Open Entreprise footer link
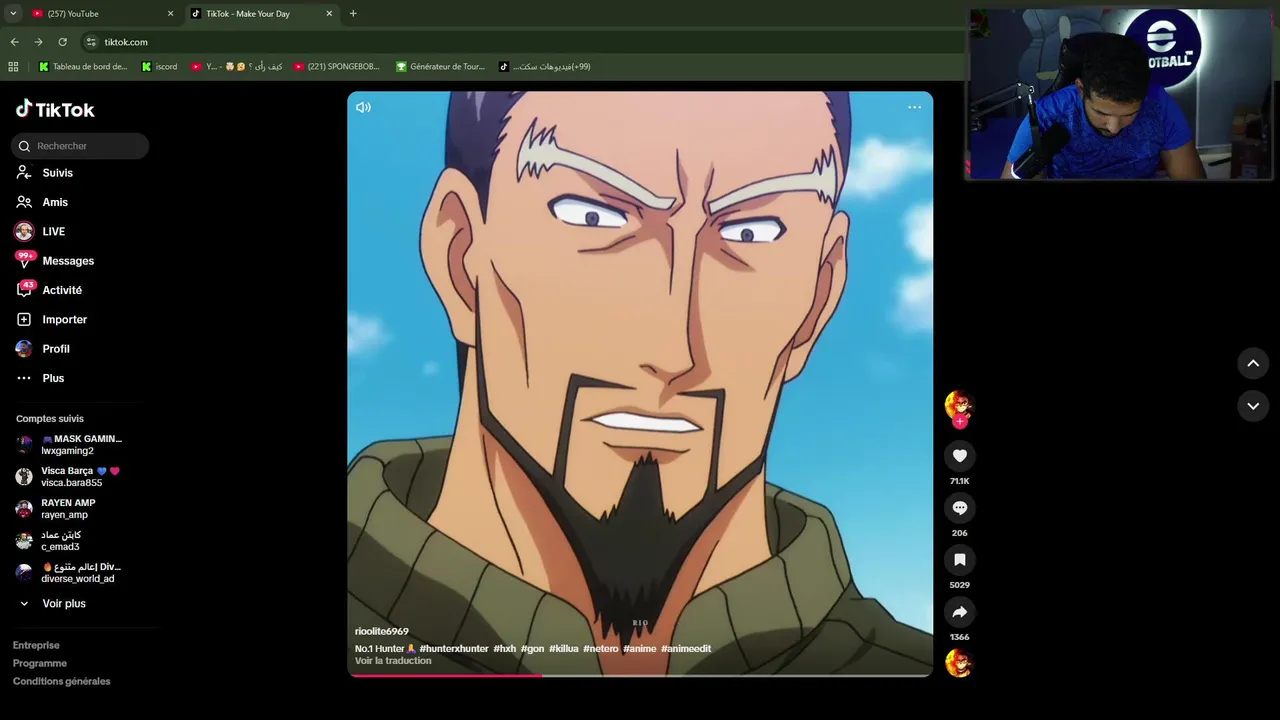Screen dimensions: 1280x720 [x=36, y=645]
